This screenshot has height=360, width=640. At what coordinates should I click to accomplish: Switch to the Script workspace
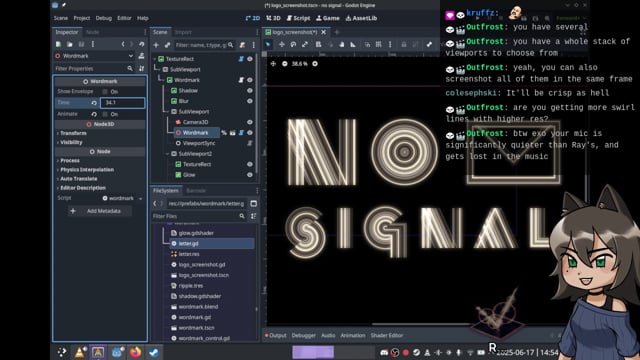point(298,18)
